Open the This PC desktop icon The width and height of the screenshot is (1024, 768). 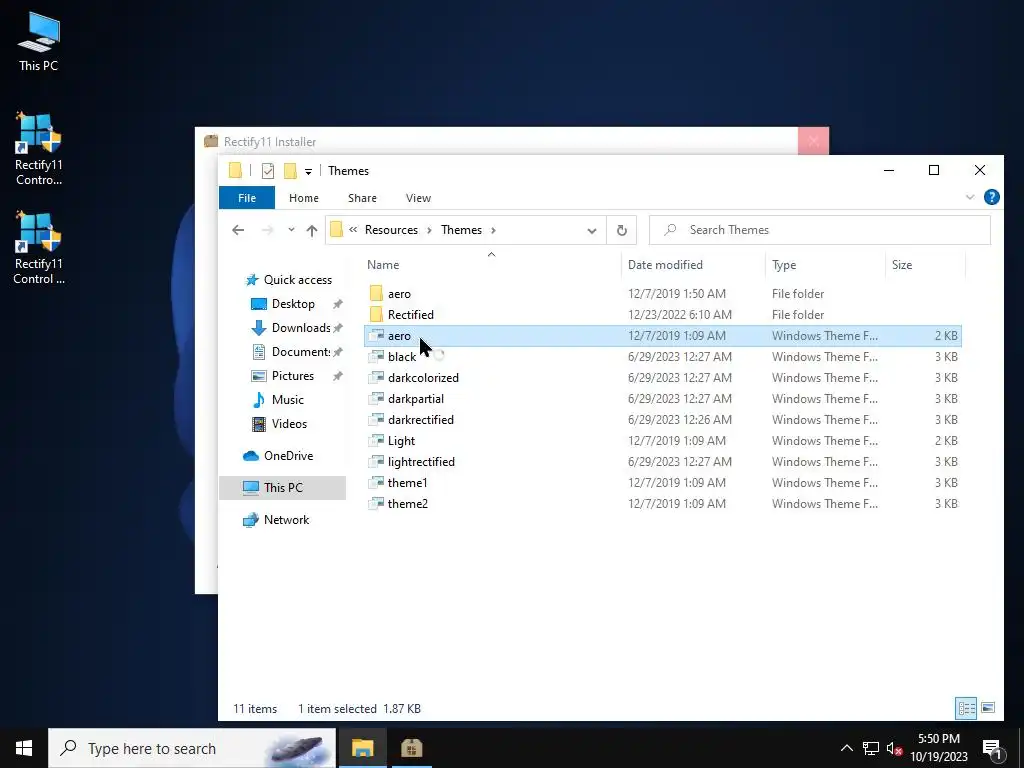click(x=39, y=41)
